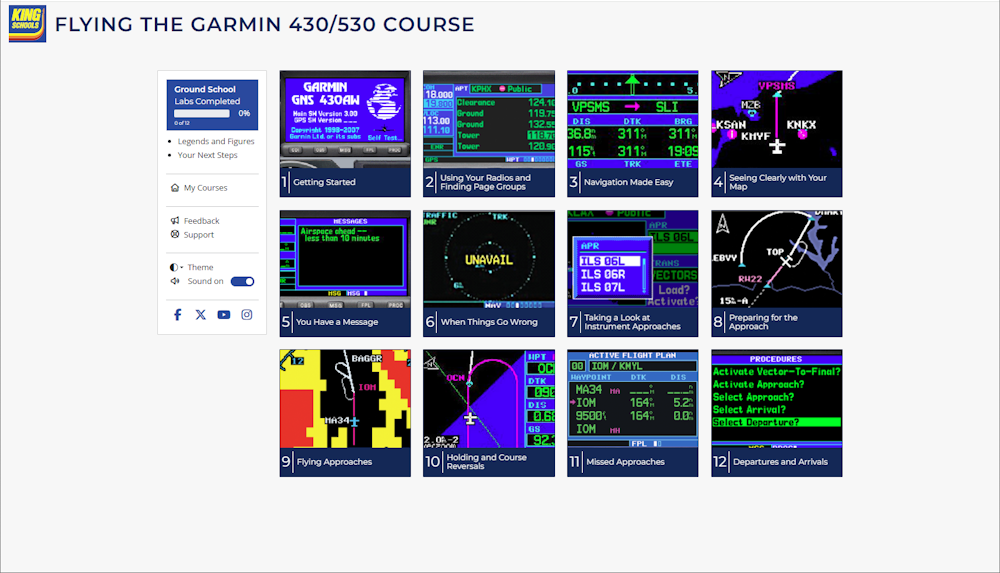The height and width of the screenshot is (573, 1000).
Task: Click the megaphone icon next to Feedback
Action: click(175, 221)
